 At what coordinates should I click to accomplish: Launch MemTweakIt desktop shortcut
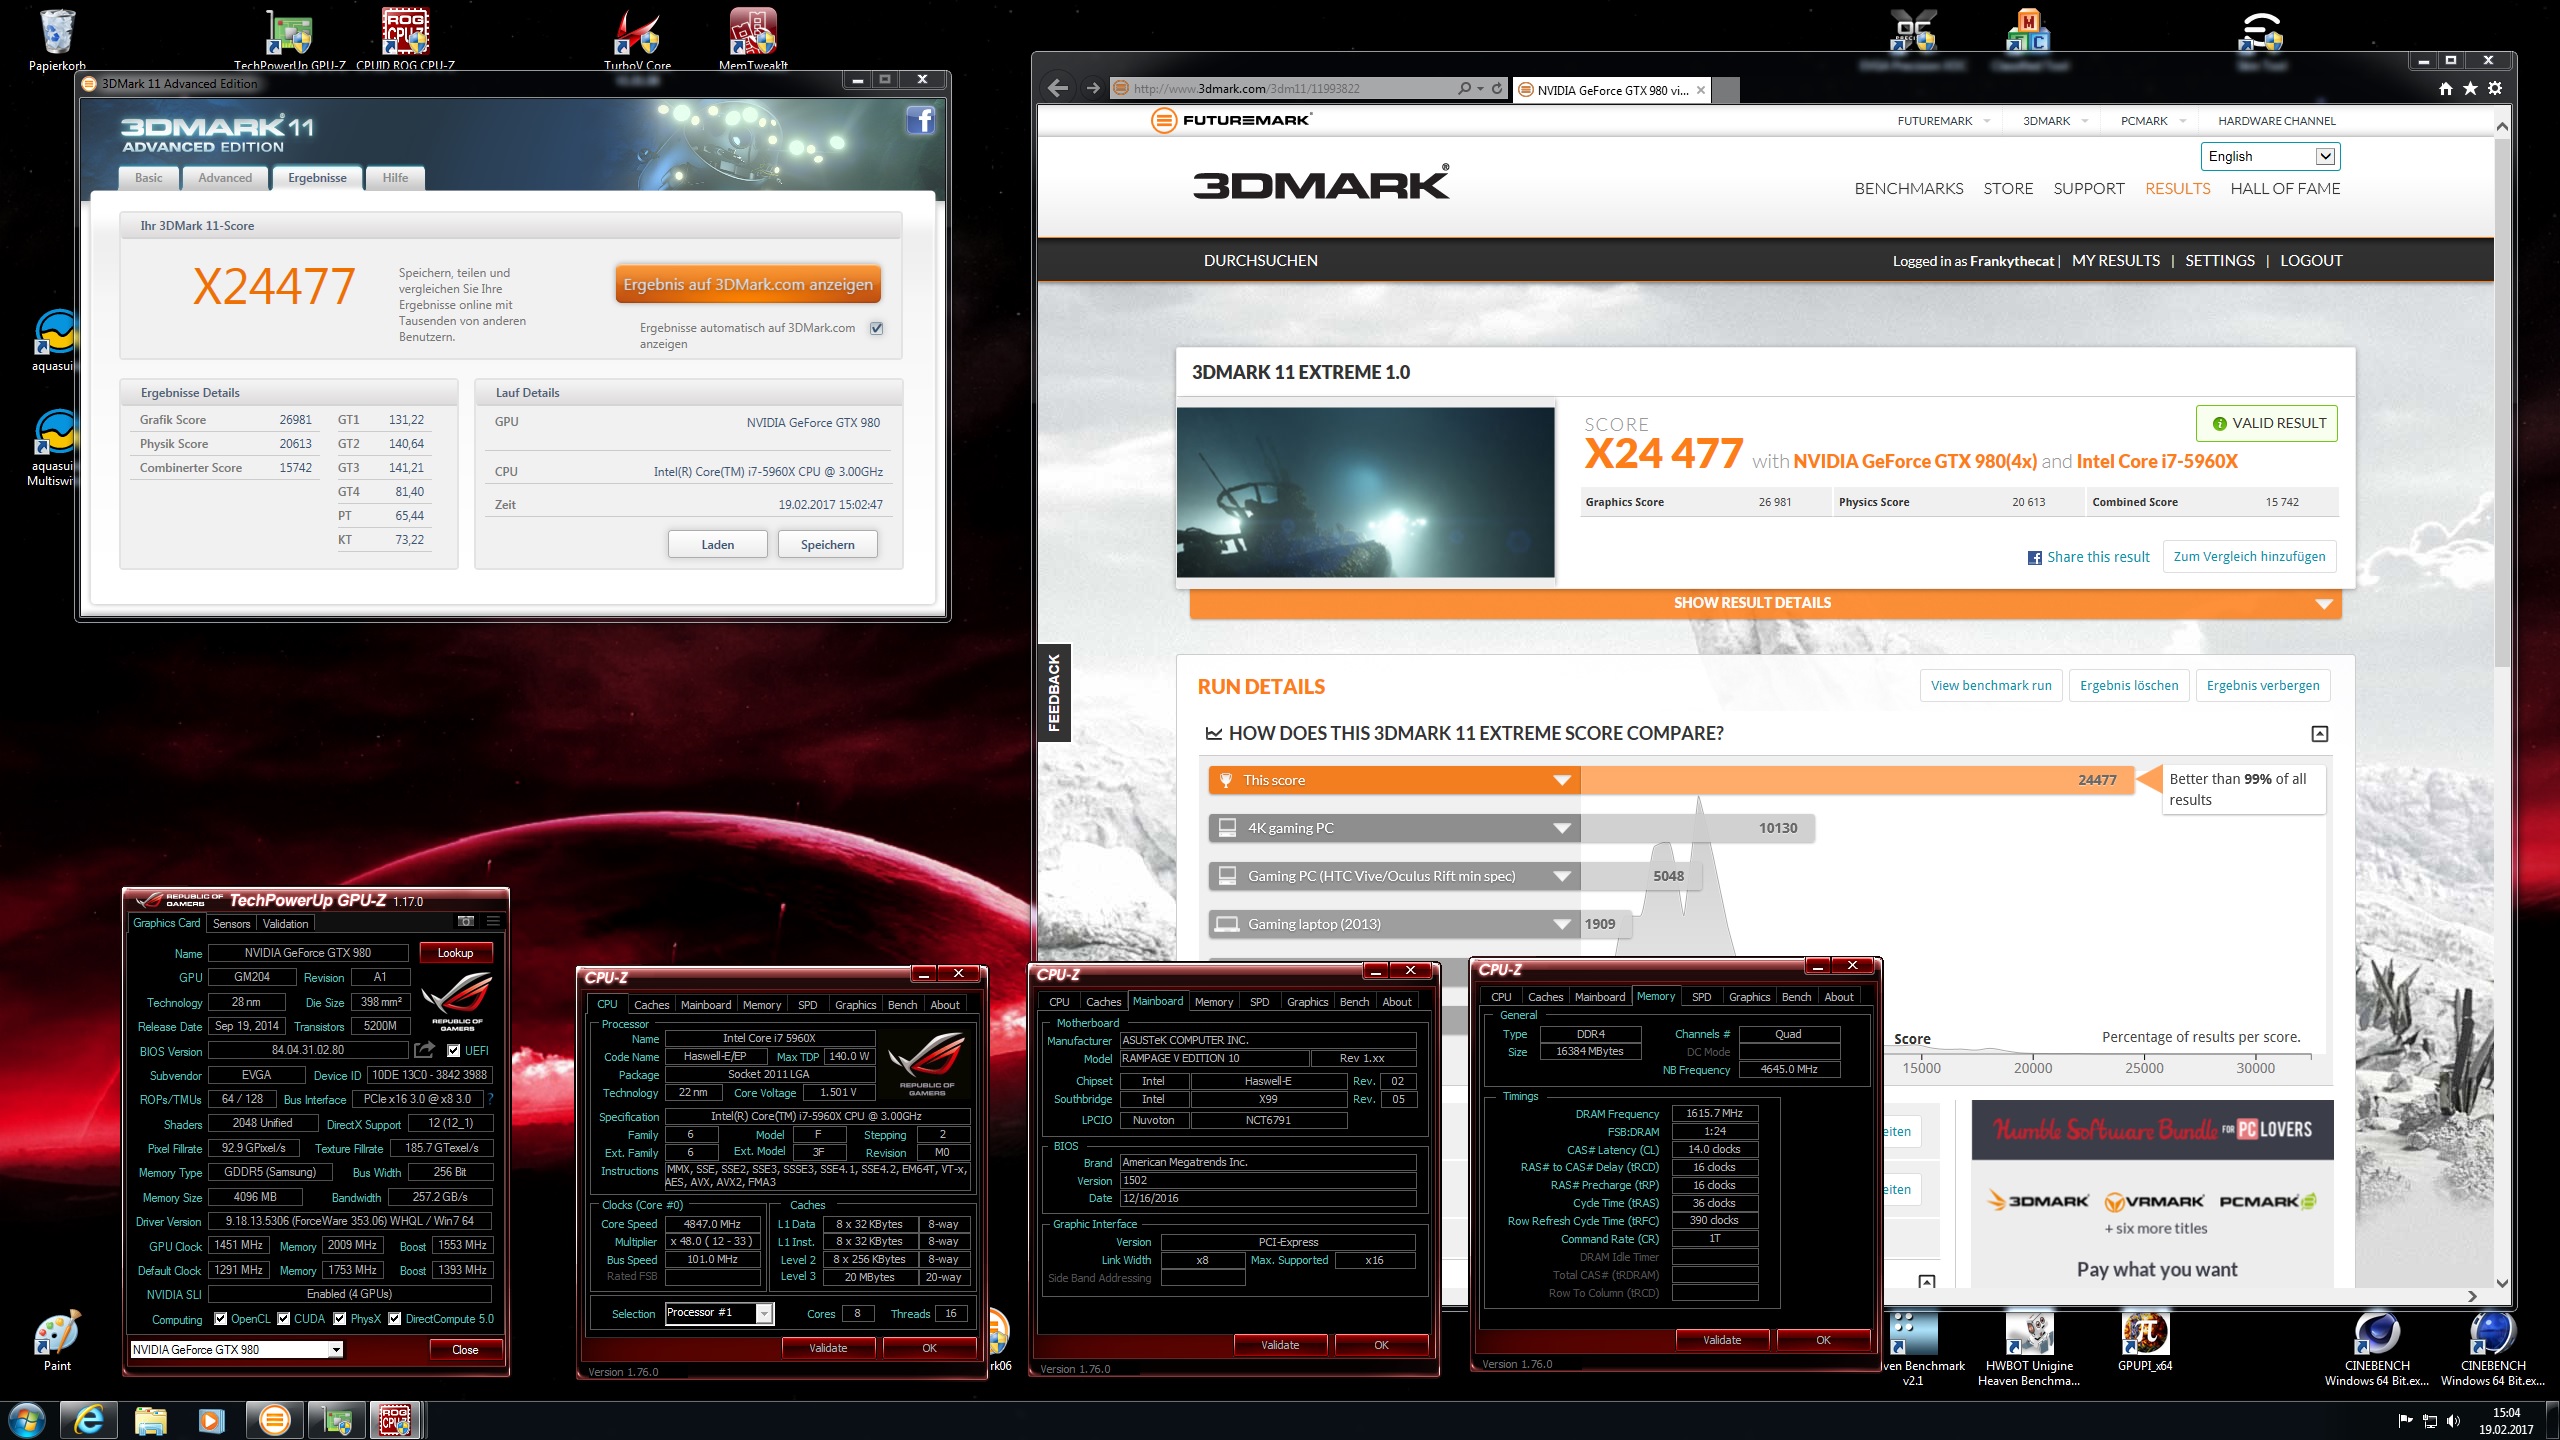point(753,38)
